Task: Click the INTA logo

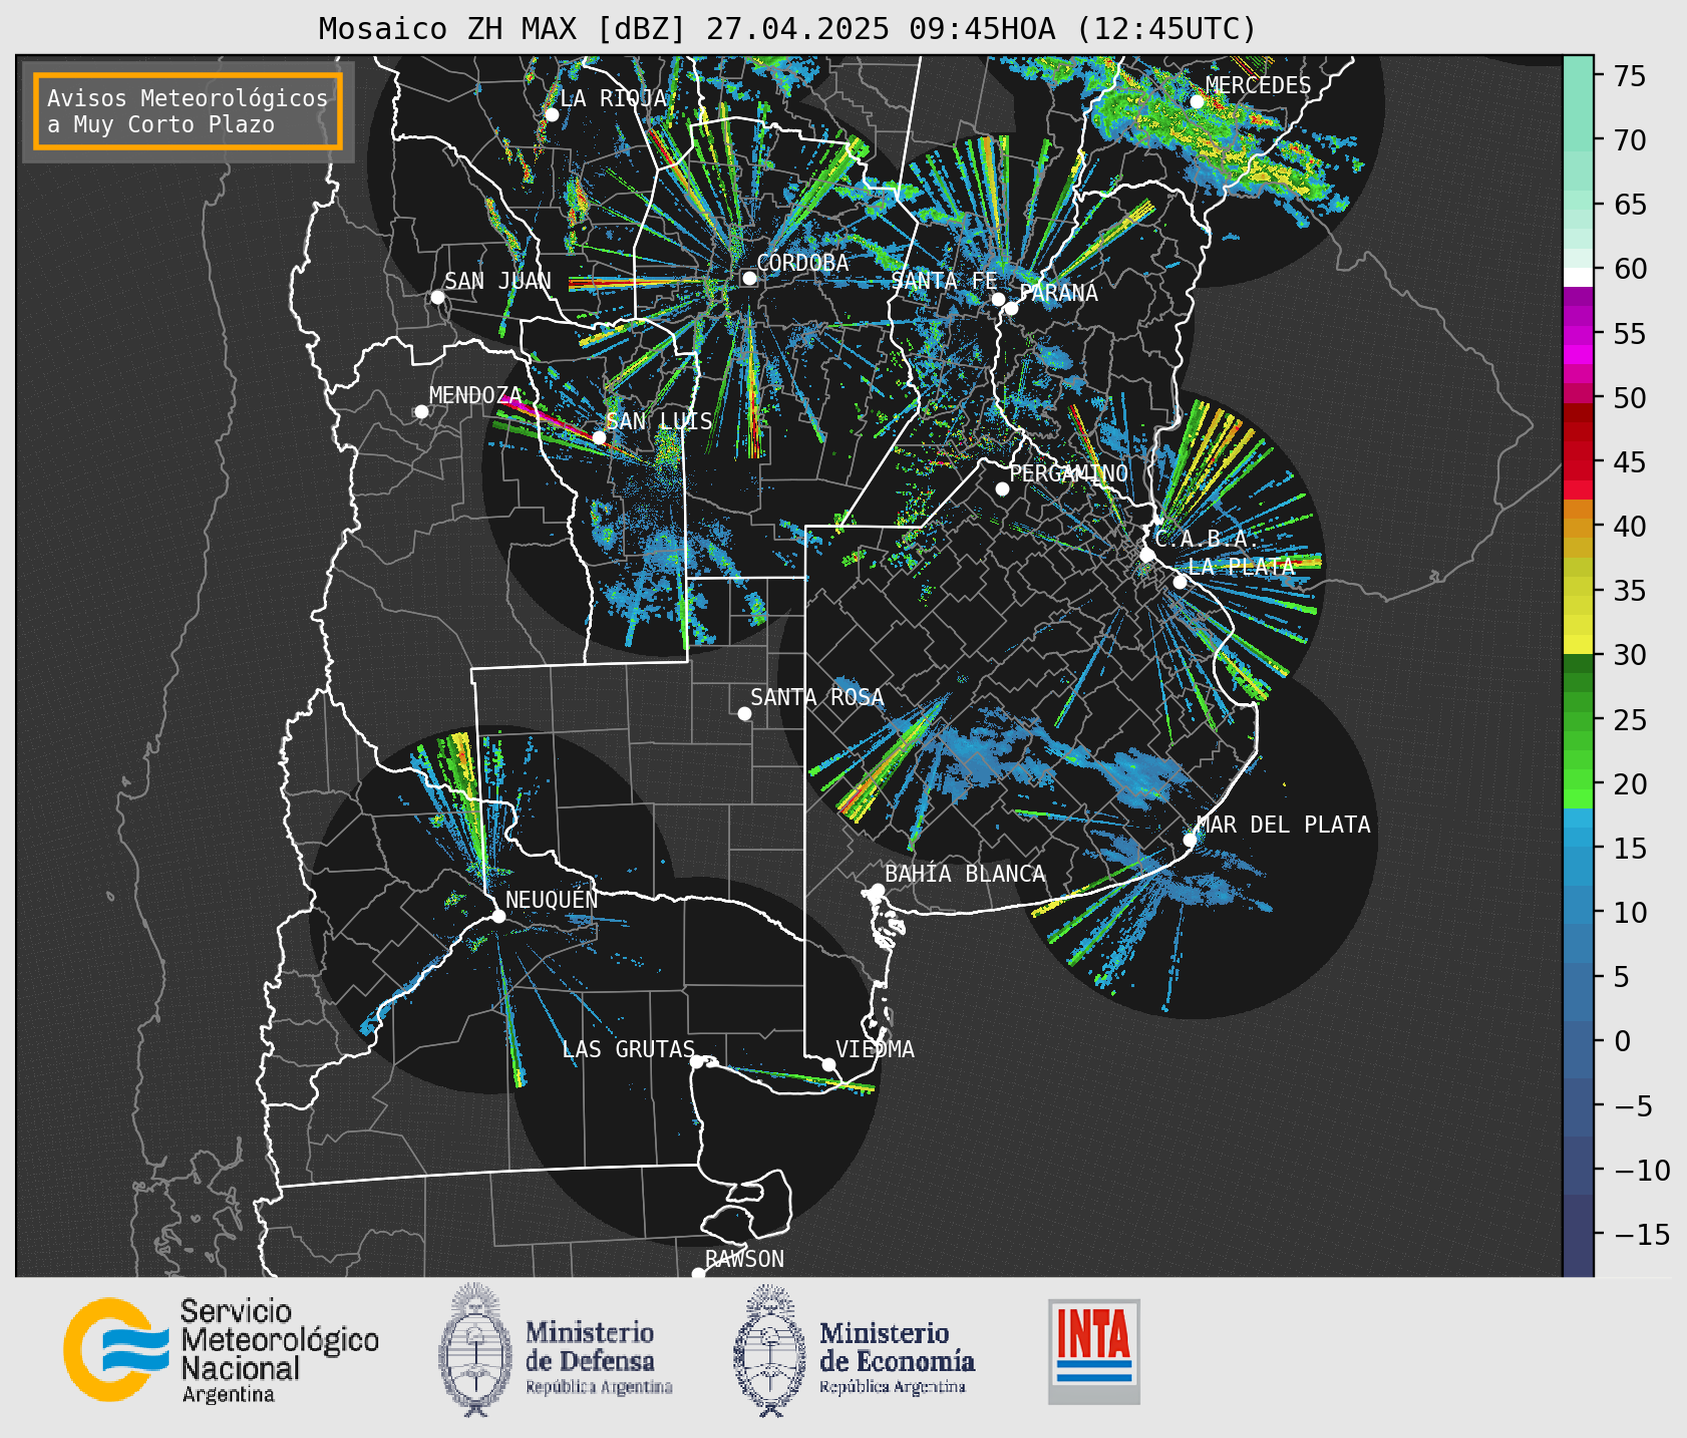Action: pyautogui.click(x=1094, y=1351)
